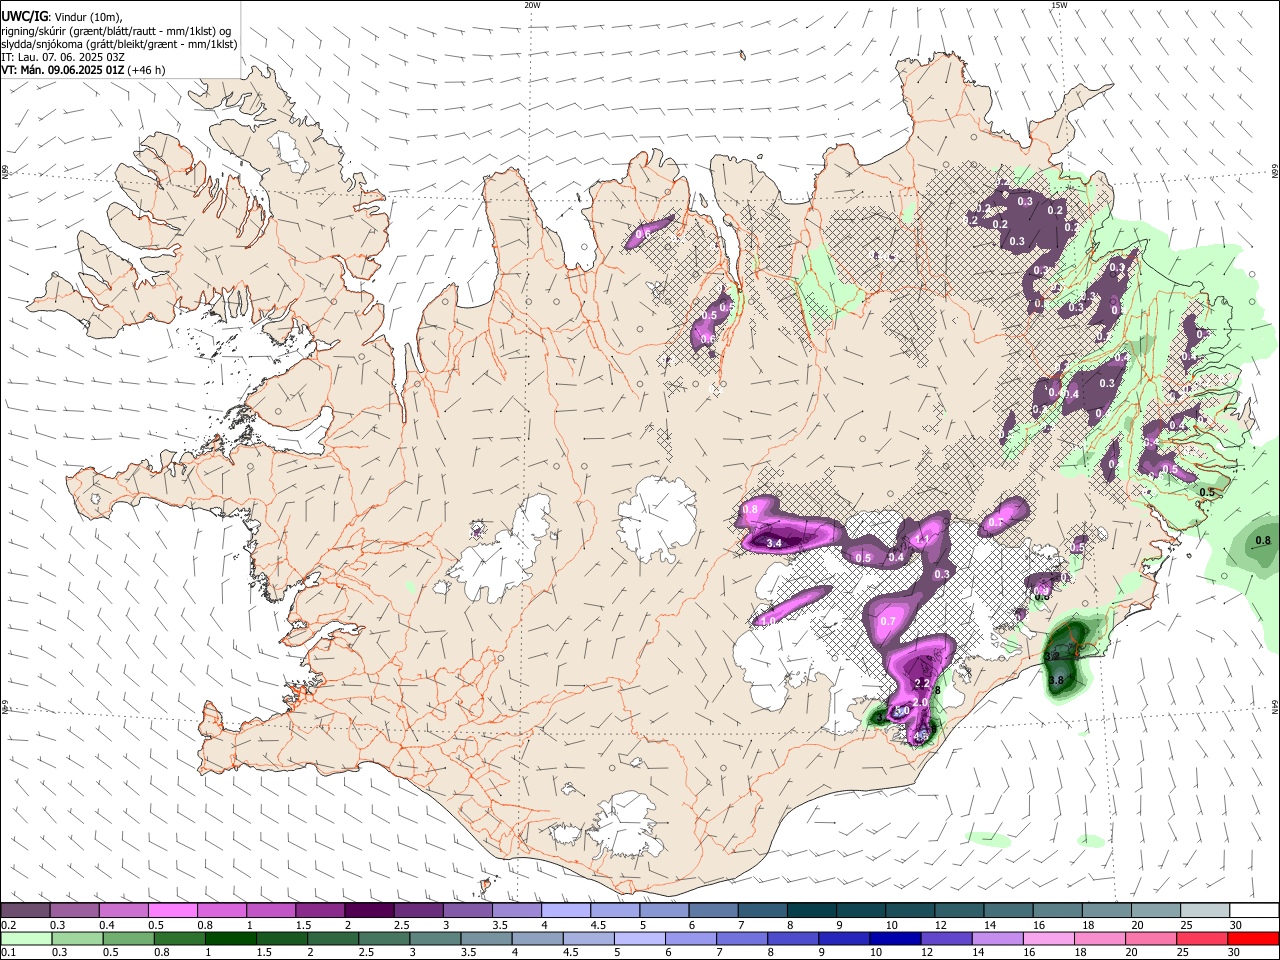The height and width of the screenshot is (960, 1280).
Task: Pick the dark green 1–1.5 swatch in lower legend
Action: (232, 938)
